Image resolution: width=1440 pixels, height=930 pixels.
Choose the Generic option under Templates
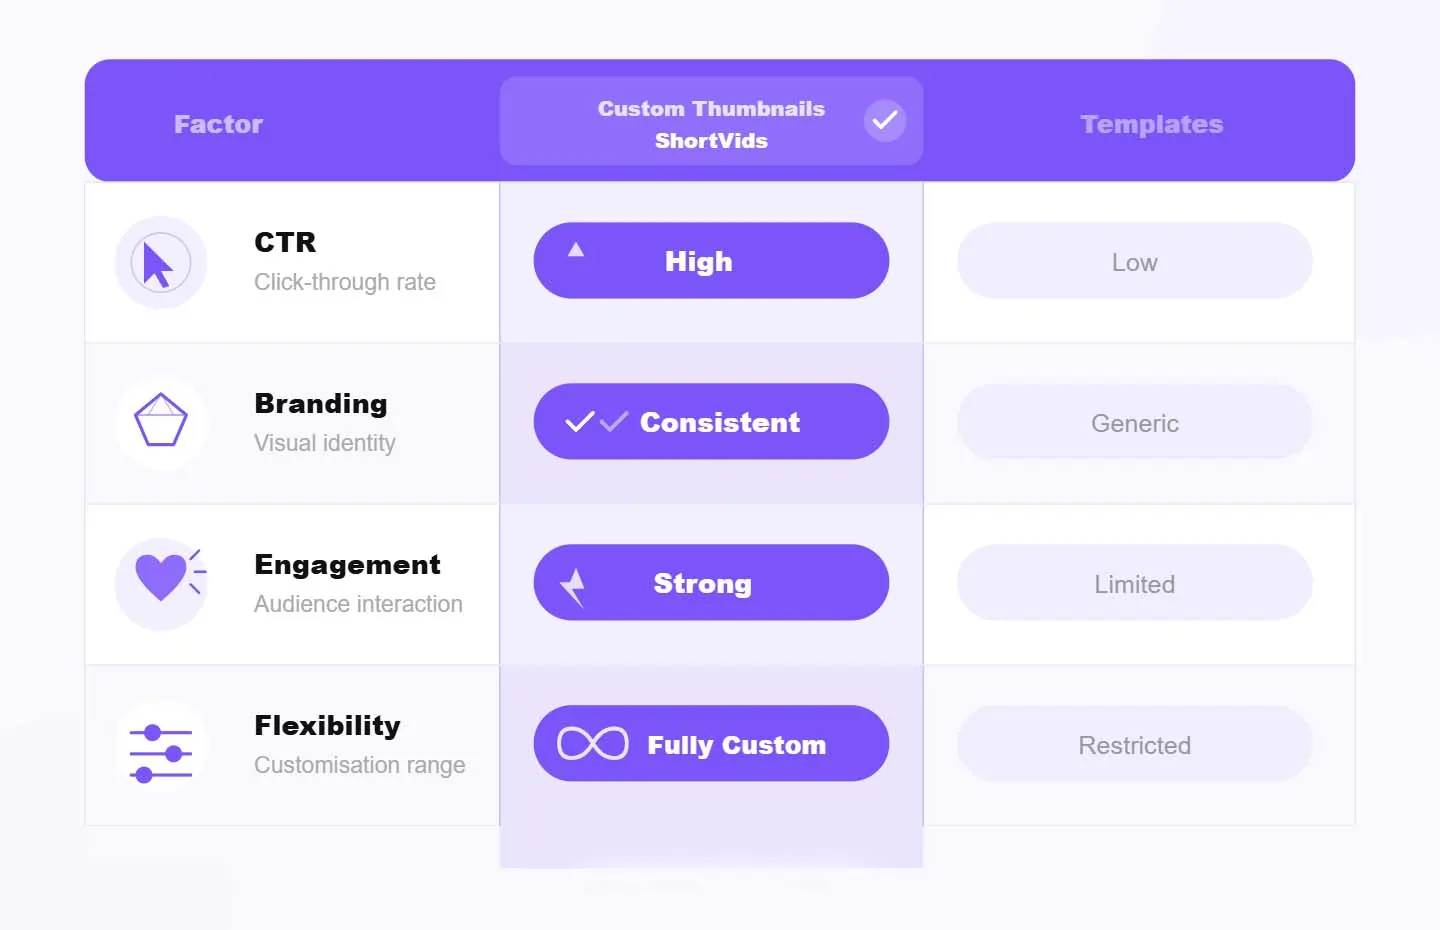(1134, 423)
